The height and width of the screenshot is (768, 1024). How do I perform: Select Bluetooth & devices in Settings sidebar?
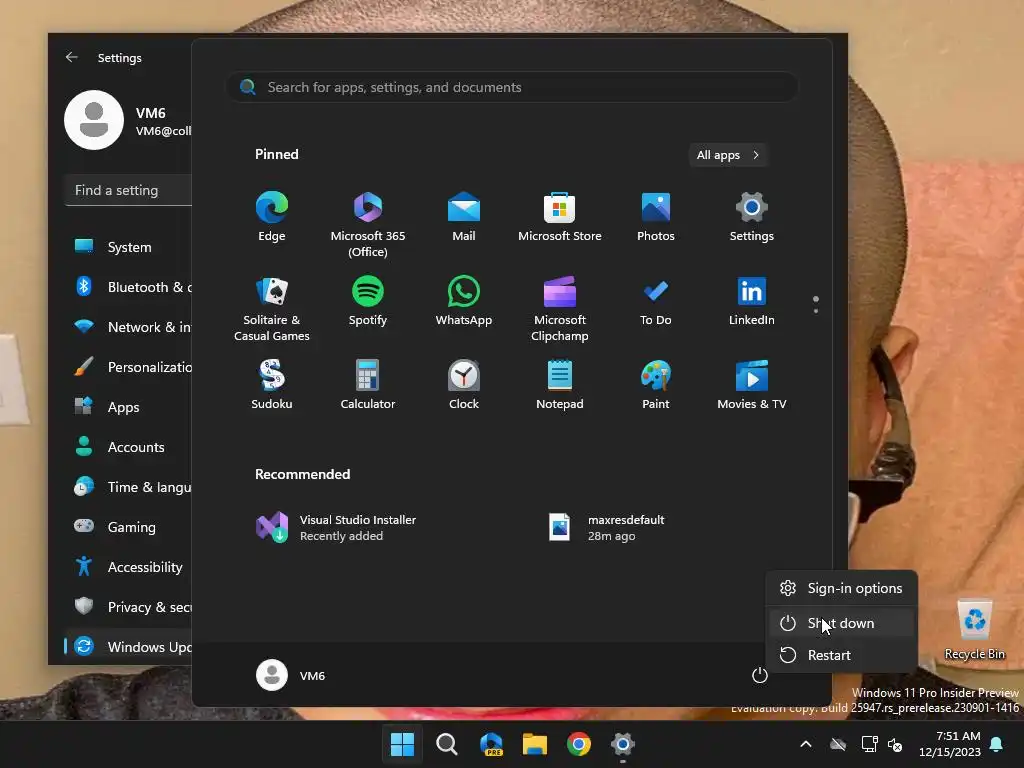tap(129, 287)
